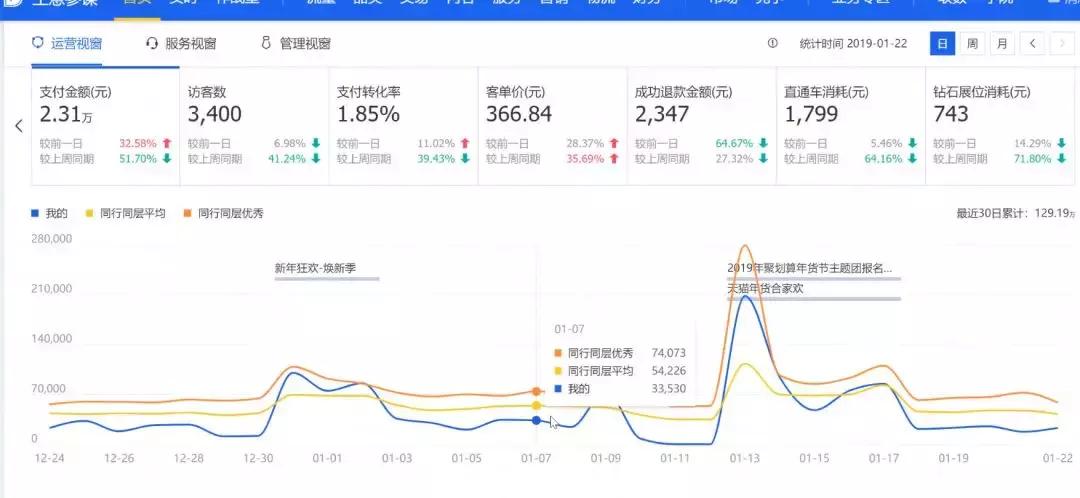Click the 1.85% conversion rate value

coord(368,114)
